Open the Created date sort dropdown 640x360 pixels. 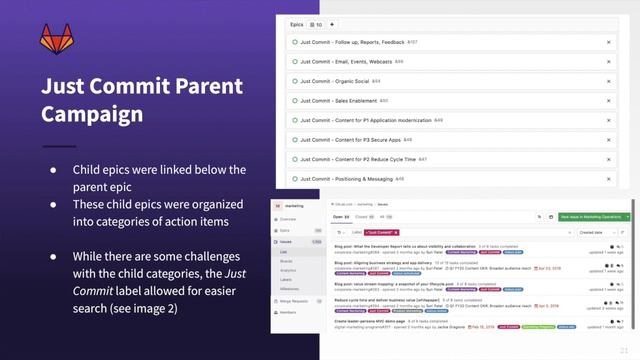(x=597, y=233)
